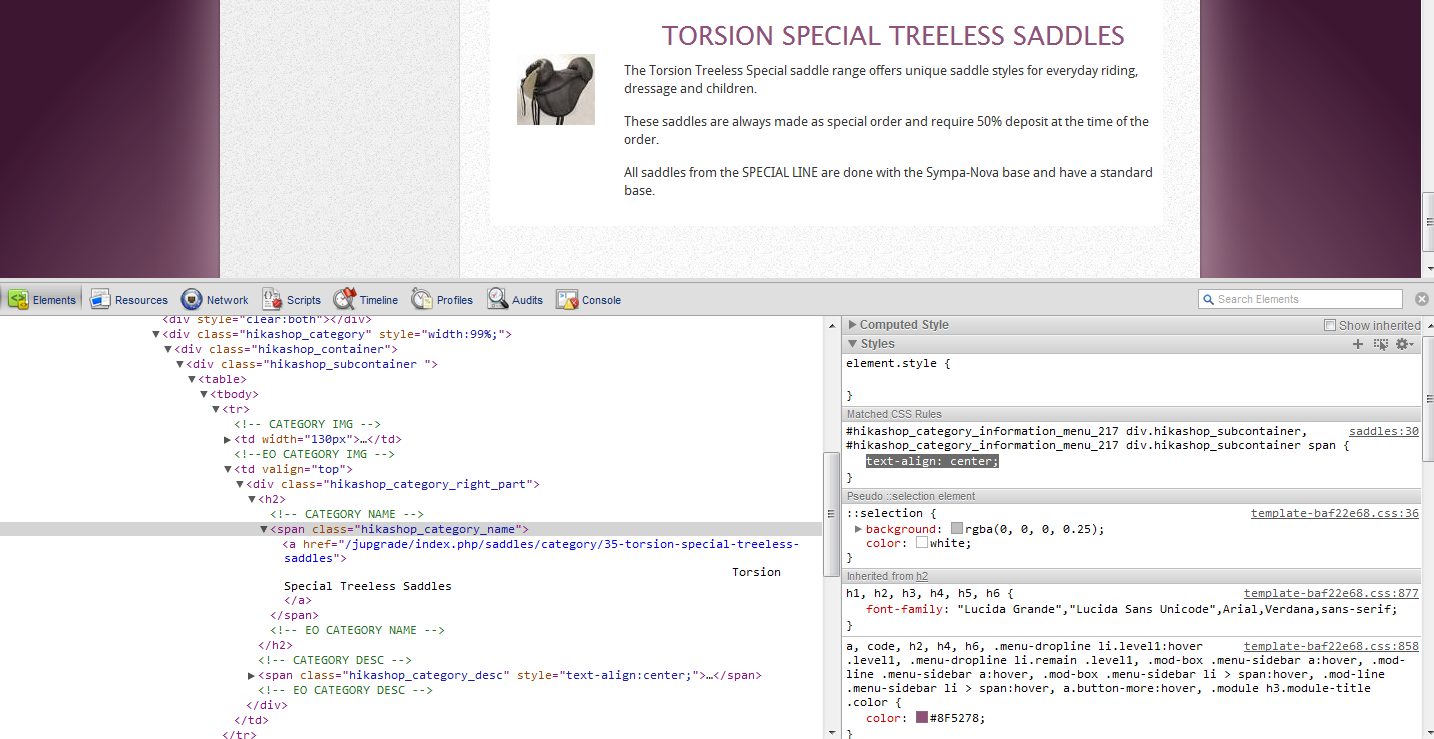Select the EO CATEGORY NAME comment line
This screenshot has width=1434, height=739.
click(357, 630)
